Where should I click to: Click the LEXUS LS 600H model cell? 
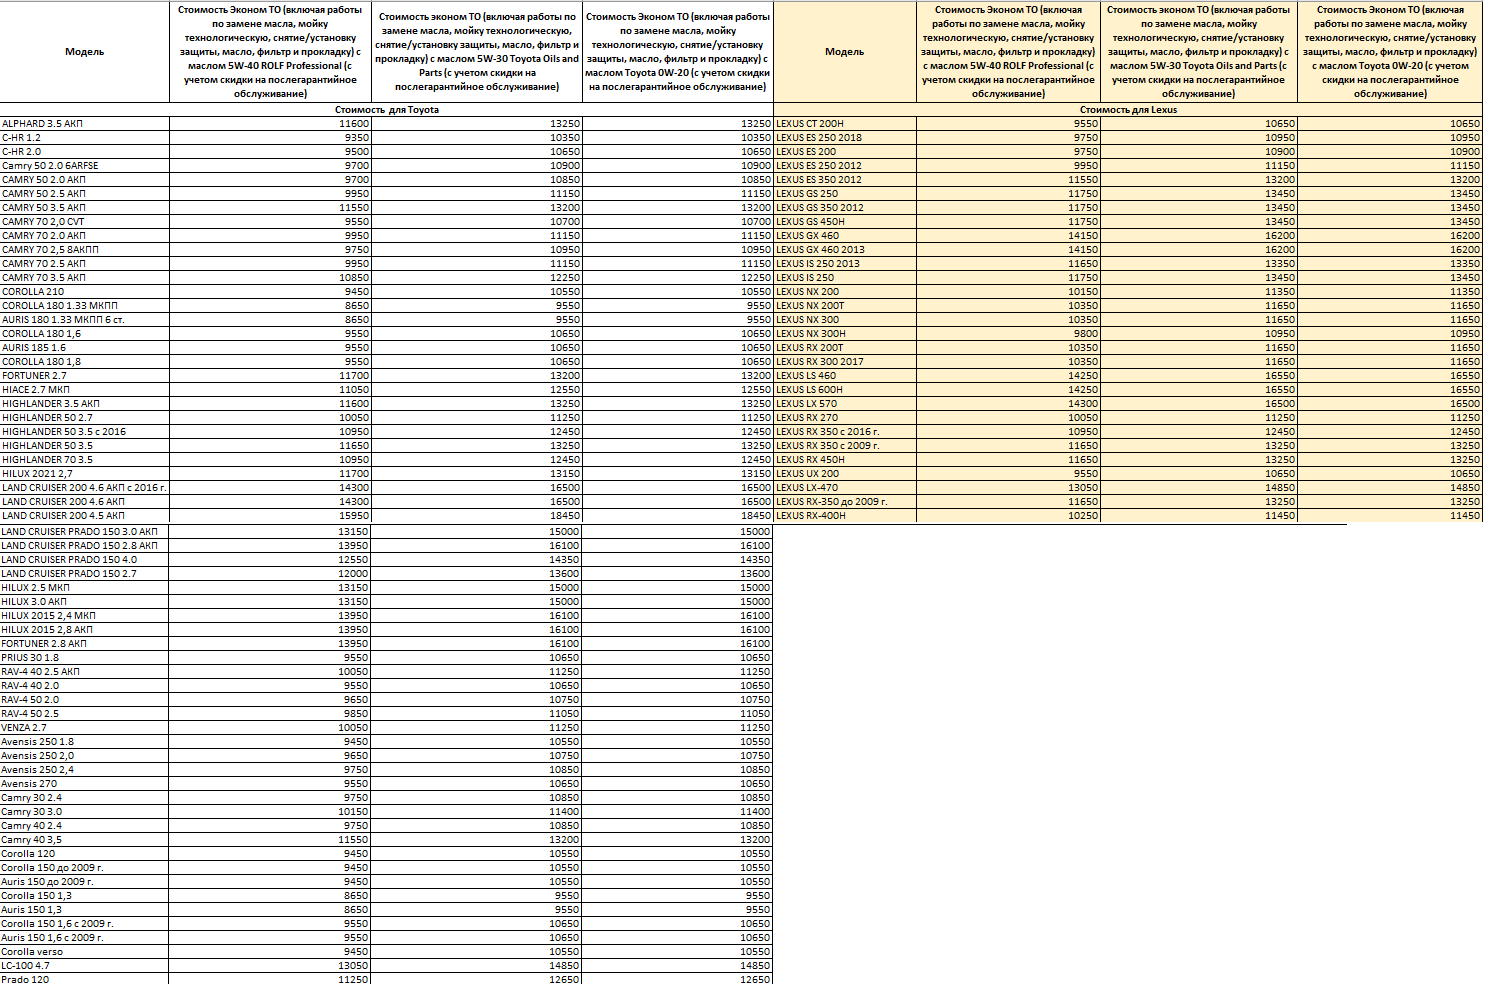tap(845, 390)
